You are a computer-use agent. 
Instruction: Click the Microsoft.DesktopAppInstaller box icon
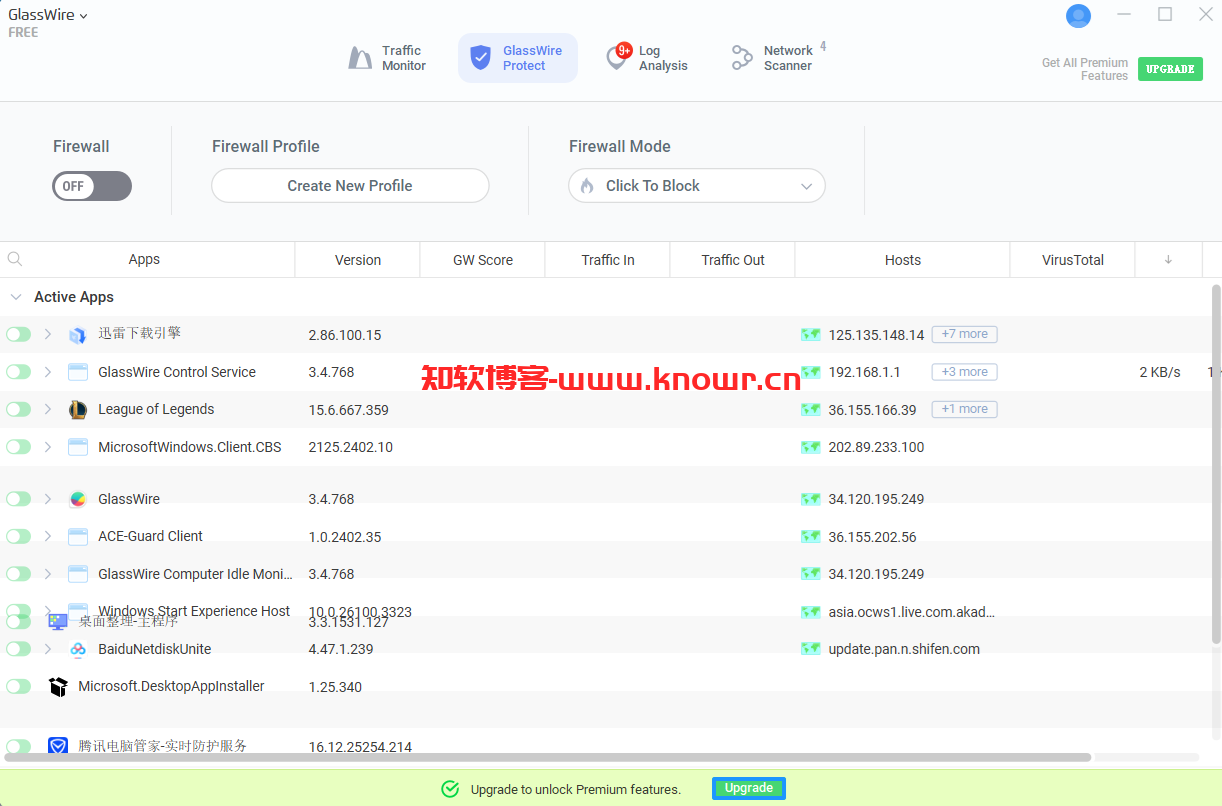pyautogui.click(x=58, y=687)
